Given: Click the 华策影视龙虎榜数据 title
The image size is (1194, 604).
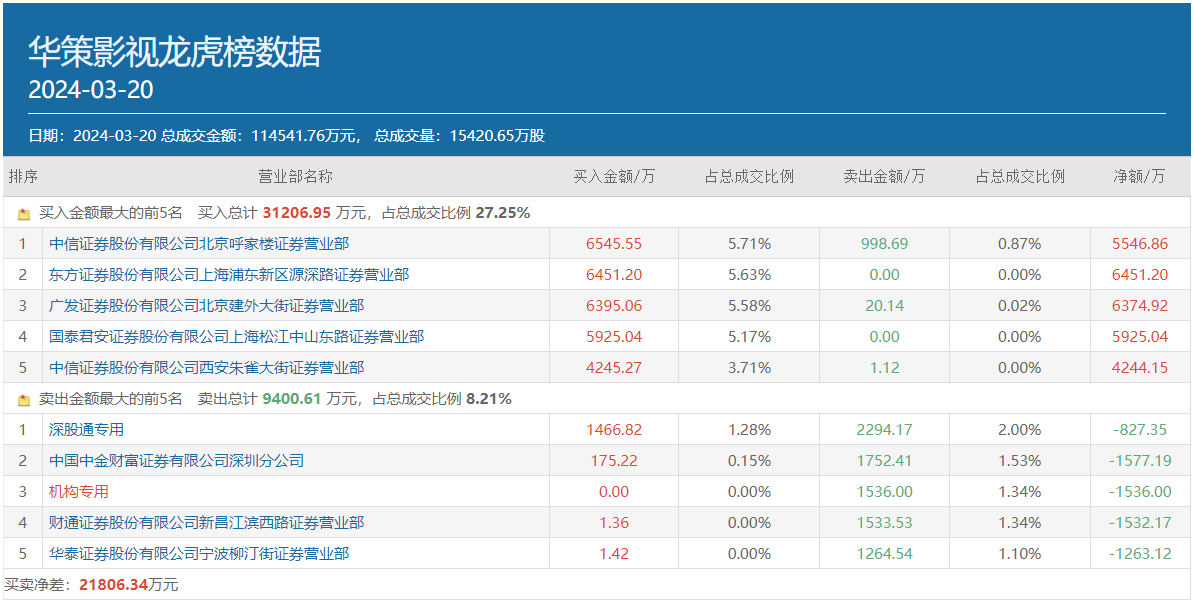Looking at the screenshot, I should 174,52.
